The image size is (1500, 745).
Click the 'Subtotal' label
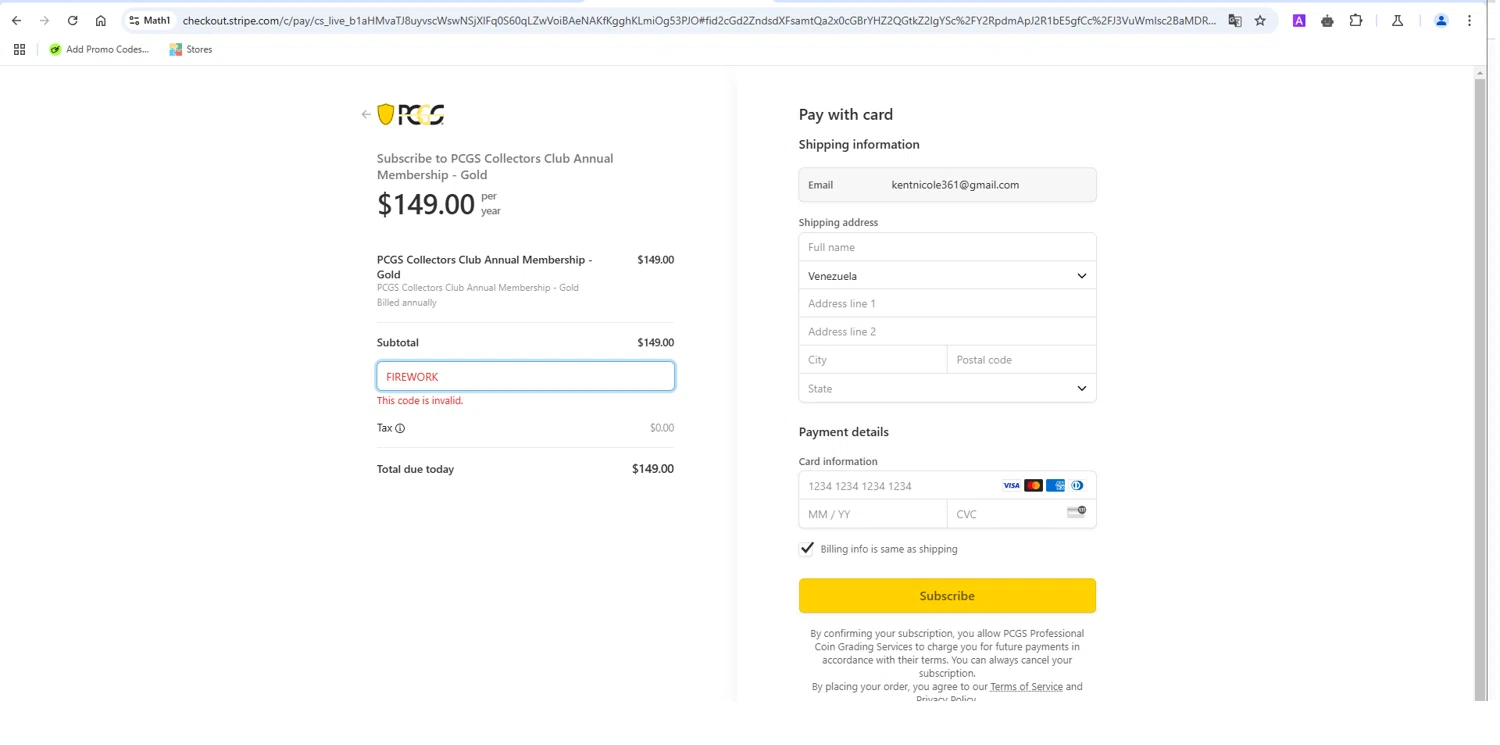398,343
